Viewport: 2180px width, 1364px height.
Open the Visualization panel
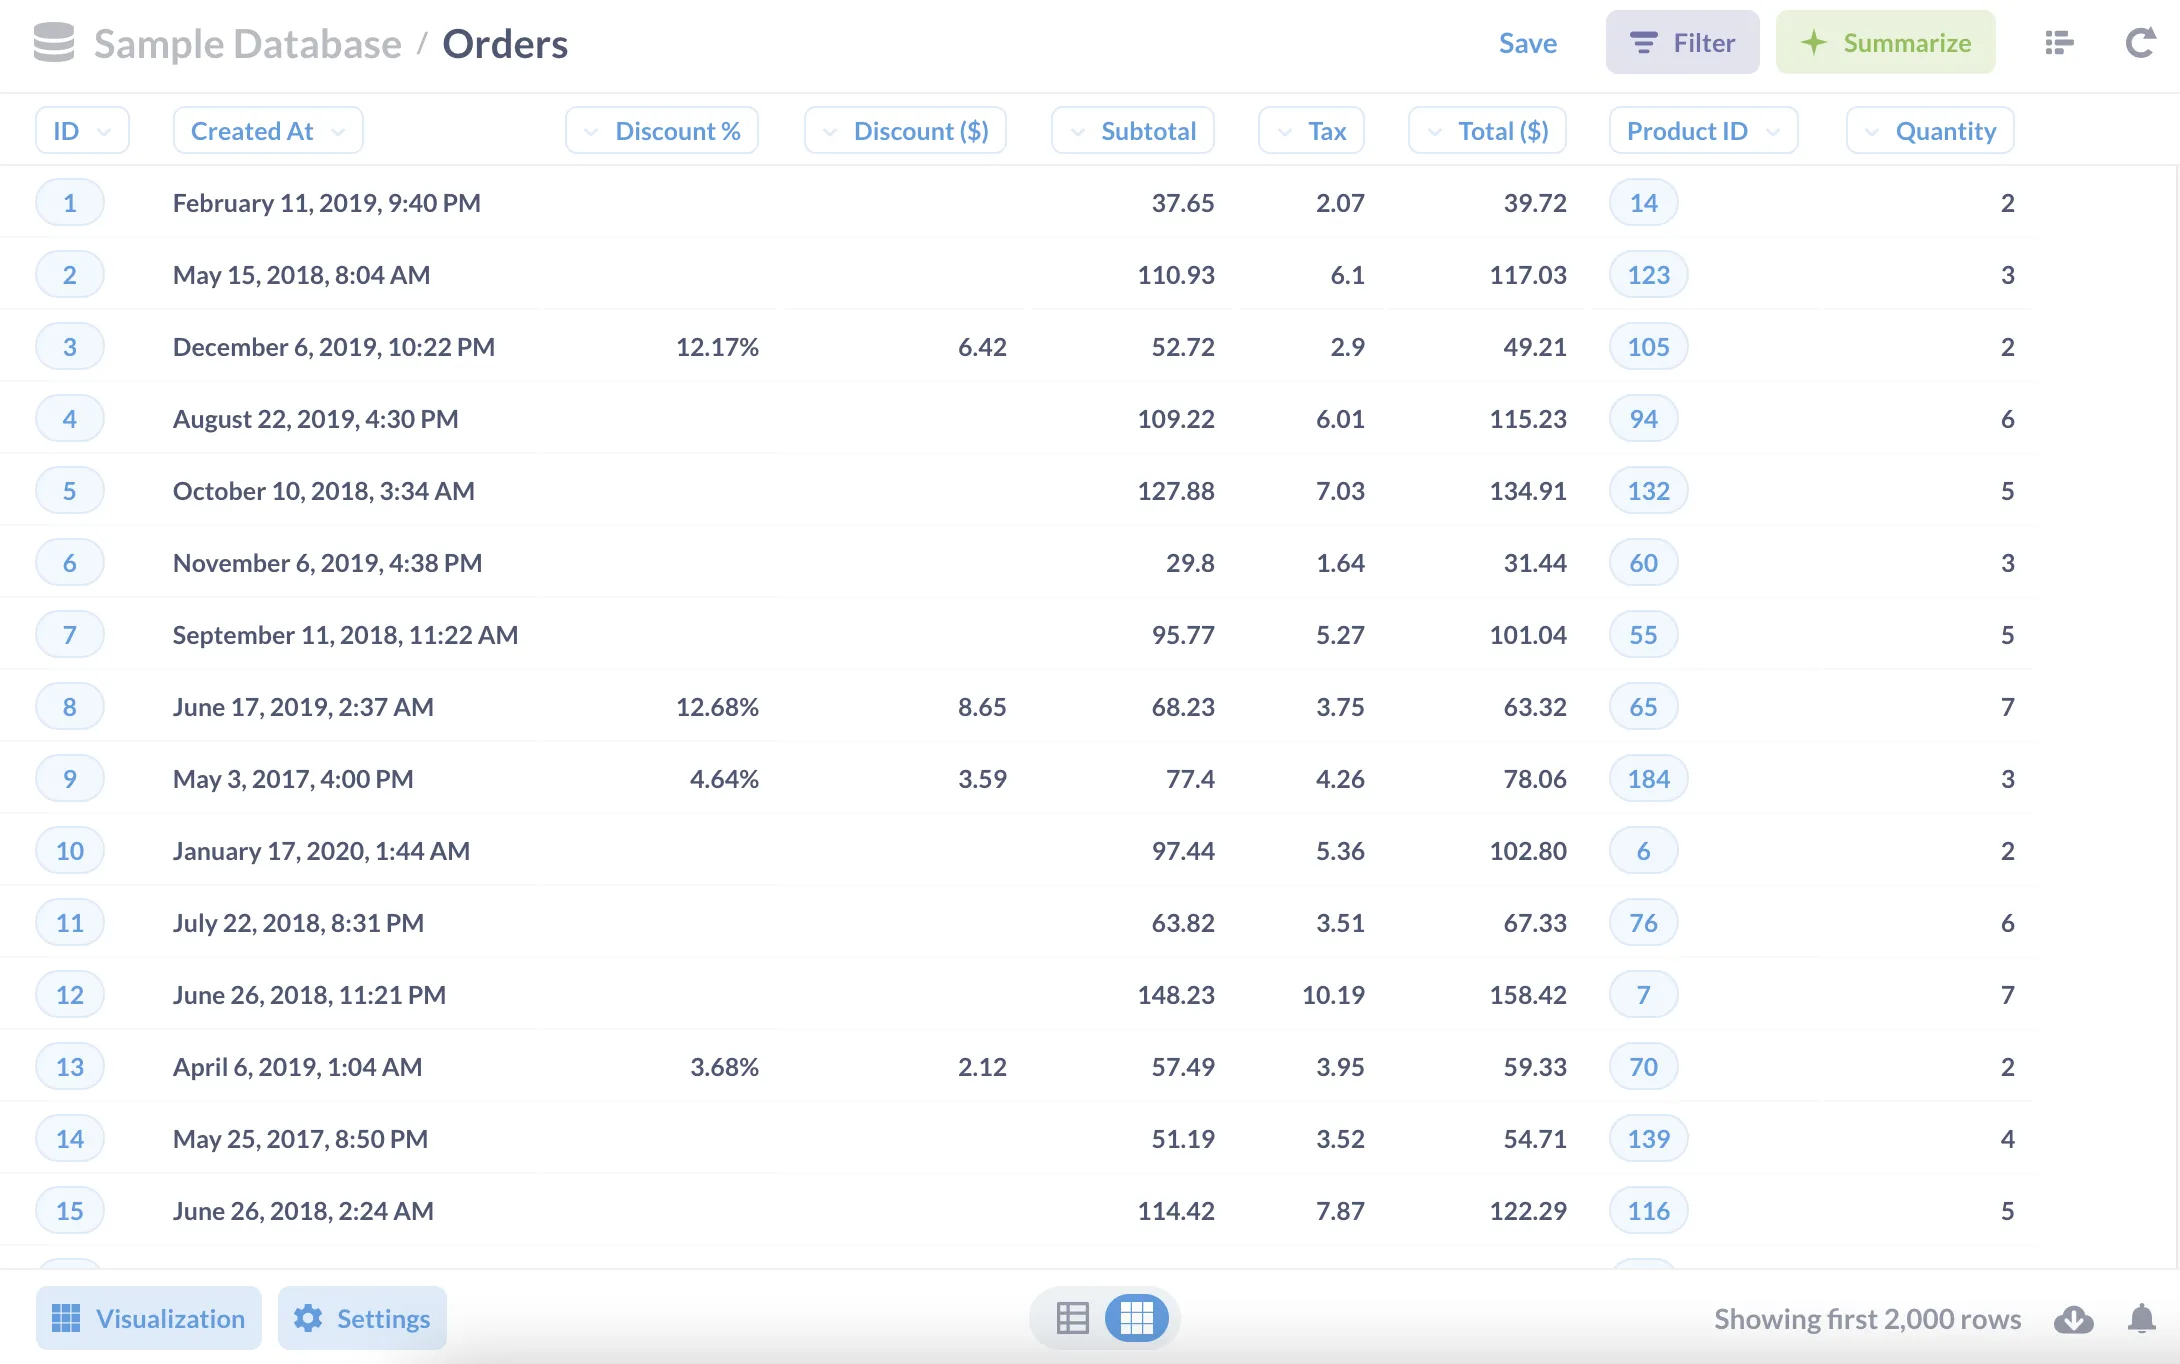click(148, 1318)
